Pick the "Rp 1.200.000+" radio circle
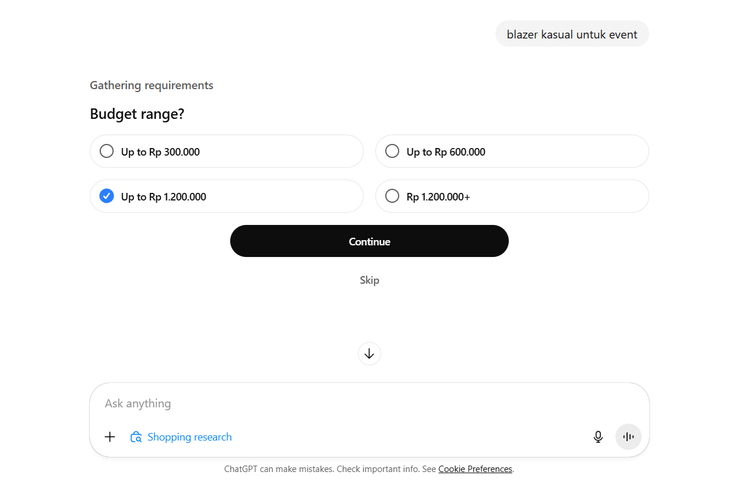750x500 pixels. 392,196
